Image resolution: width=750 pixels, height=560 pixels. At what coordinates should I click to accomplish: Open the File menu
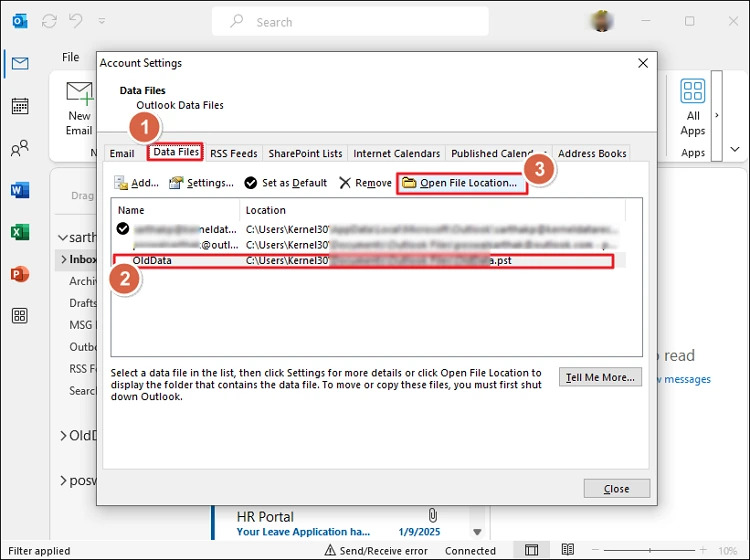click(70, 57)
